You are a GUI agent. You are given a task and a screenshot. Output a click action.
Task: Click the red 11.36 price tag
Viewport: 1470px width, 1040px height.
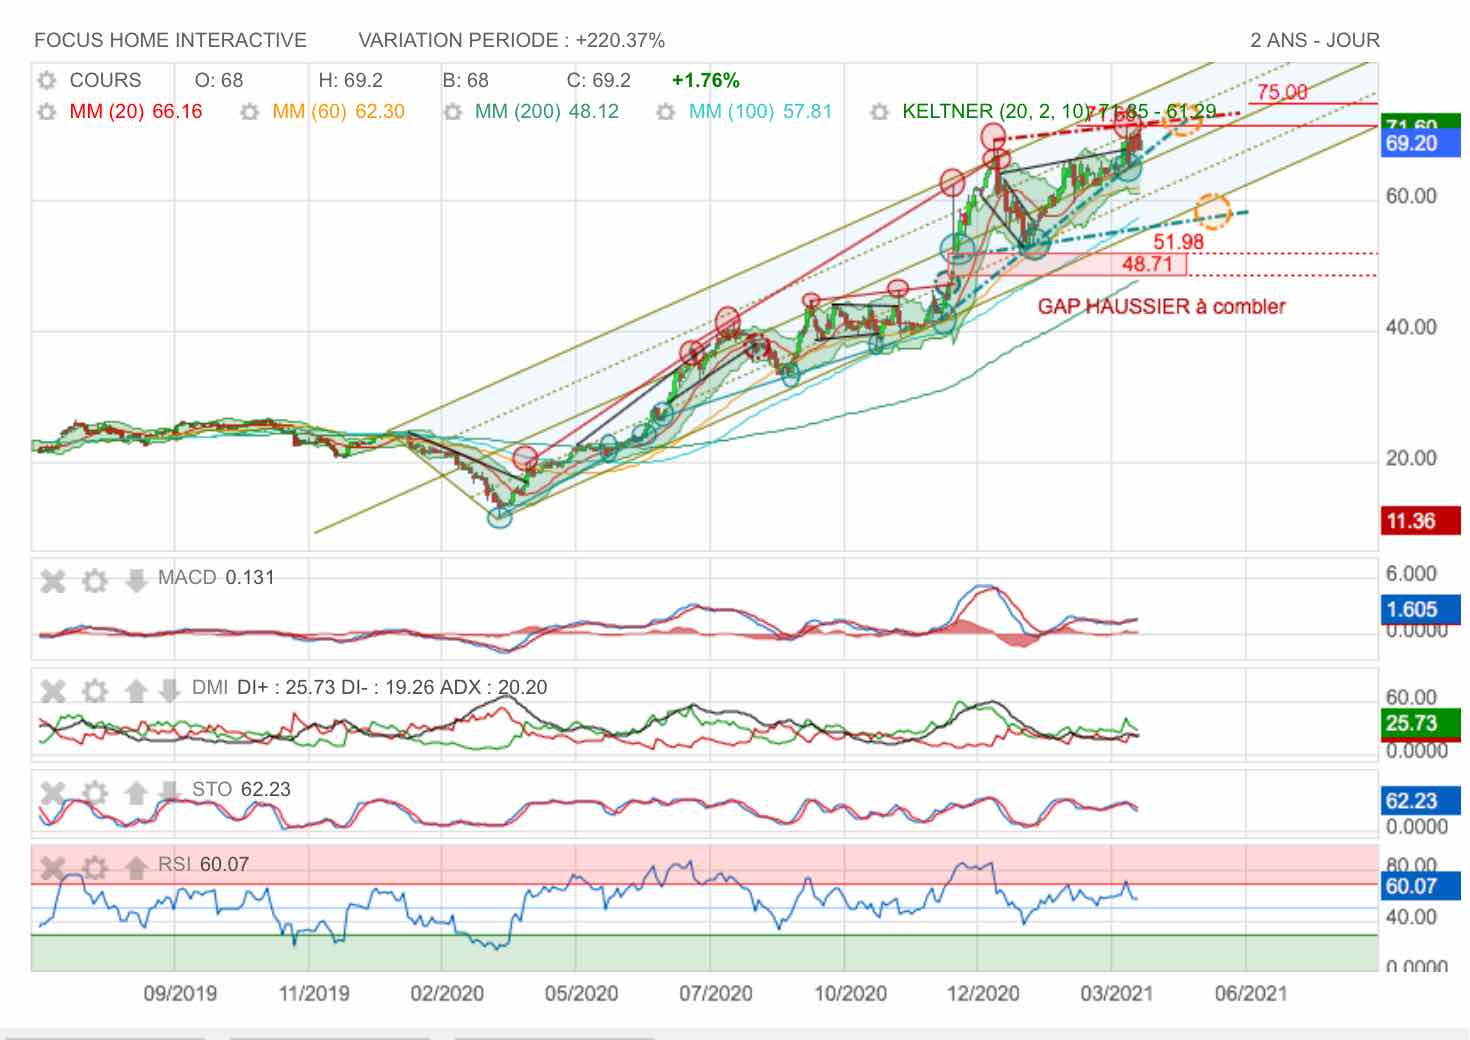click(x=1420, y=521)
